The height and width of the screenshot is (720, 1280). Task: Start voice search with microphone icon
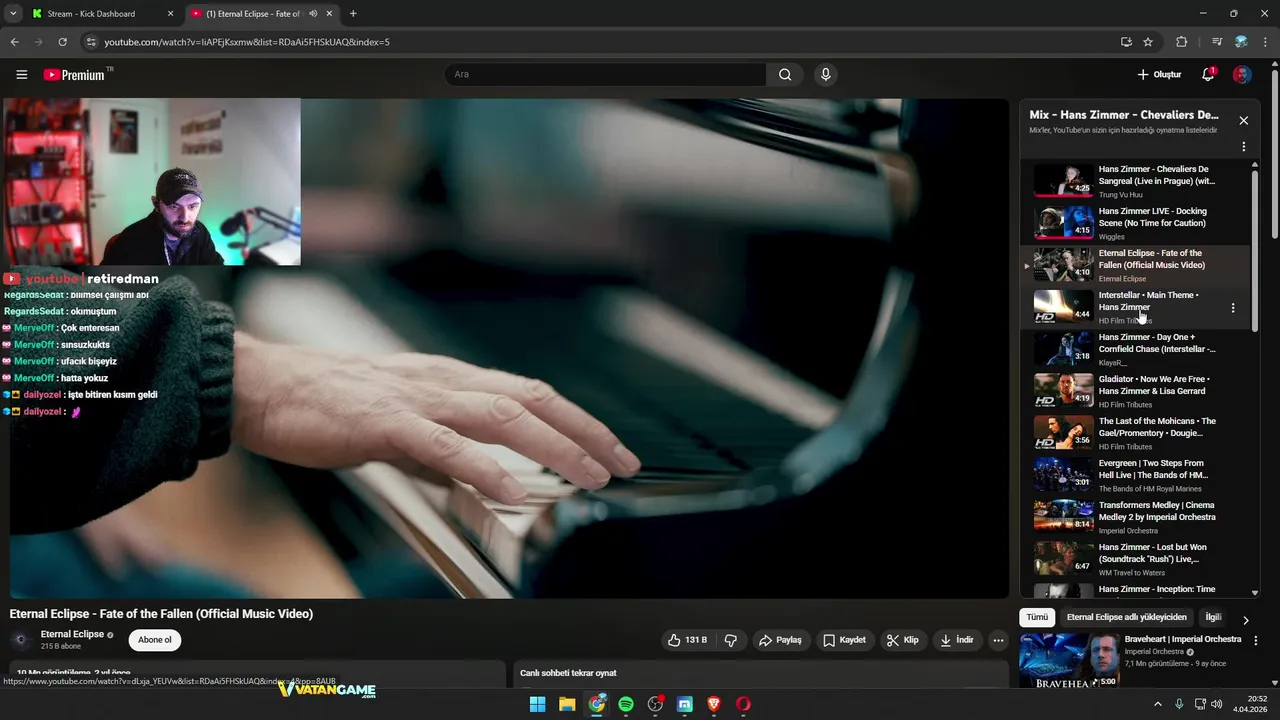point(825,74)
